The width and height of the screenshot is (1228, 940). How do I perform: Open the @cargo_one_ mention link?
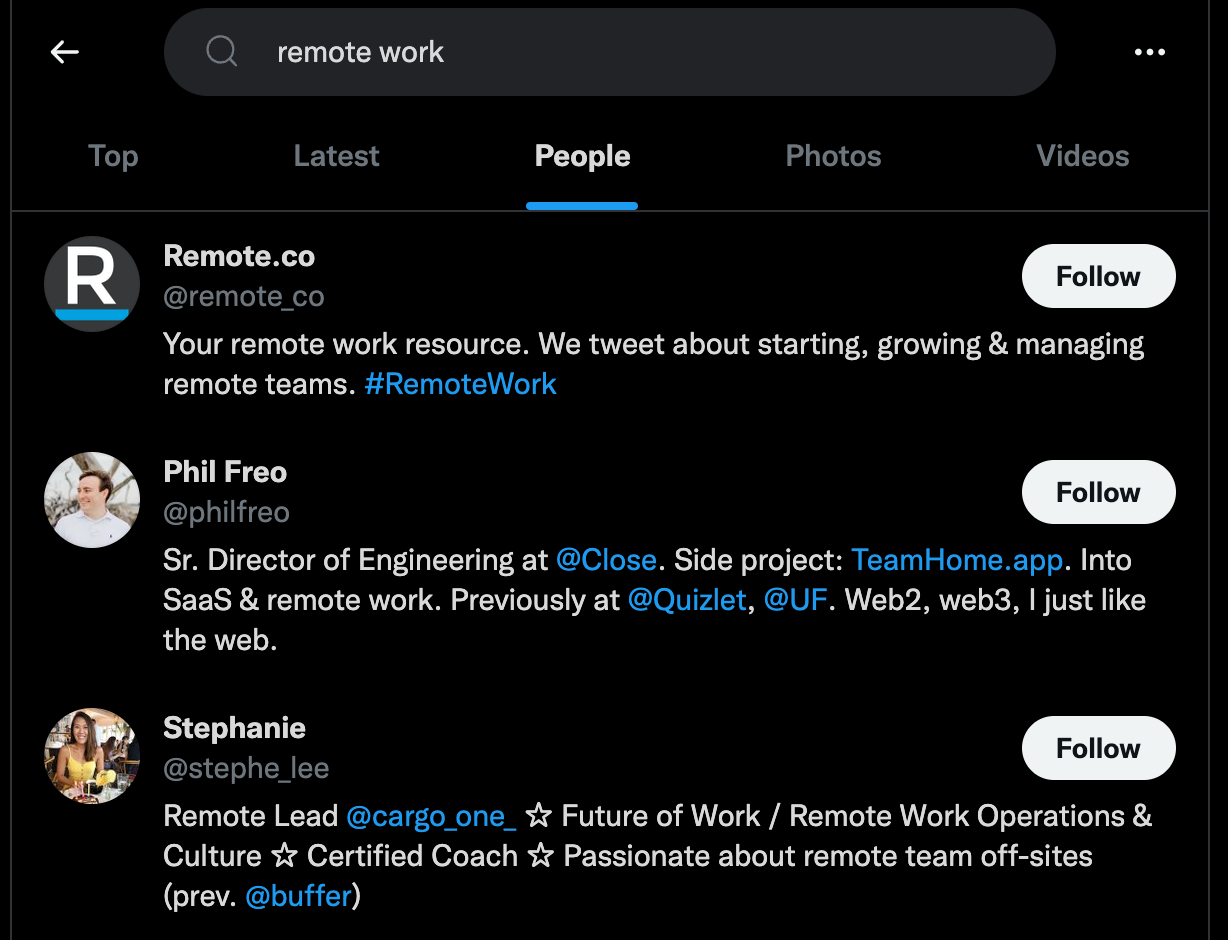(x=431, y=816)
